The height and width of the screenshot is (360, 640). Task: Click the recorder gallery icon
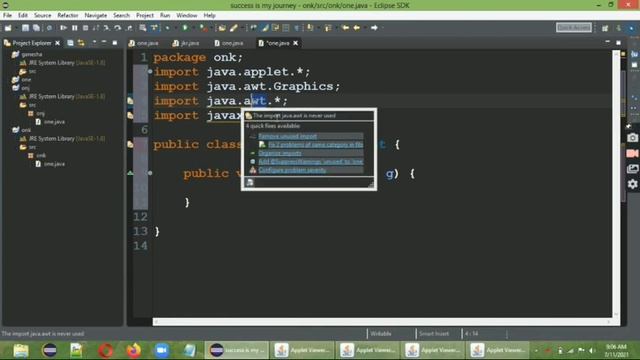point(632,169)
